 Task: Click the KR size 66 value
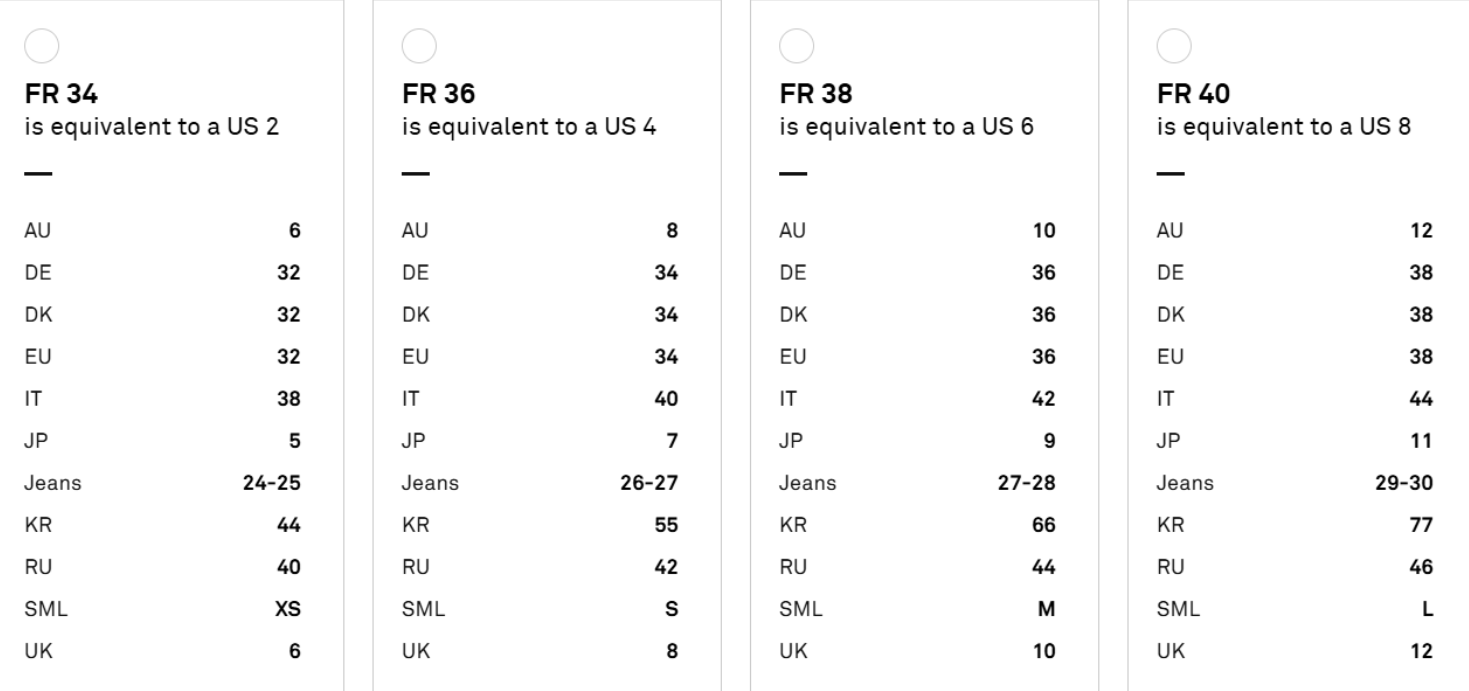coord(1043,525)
